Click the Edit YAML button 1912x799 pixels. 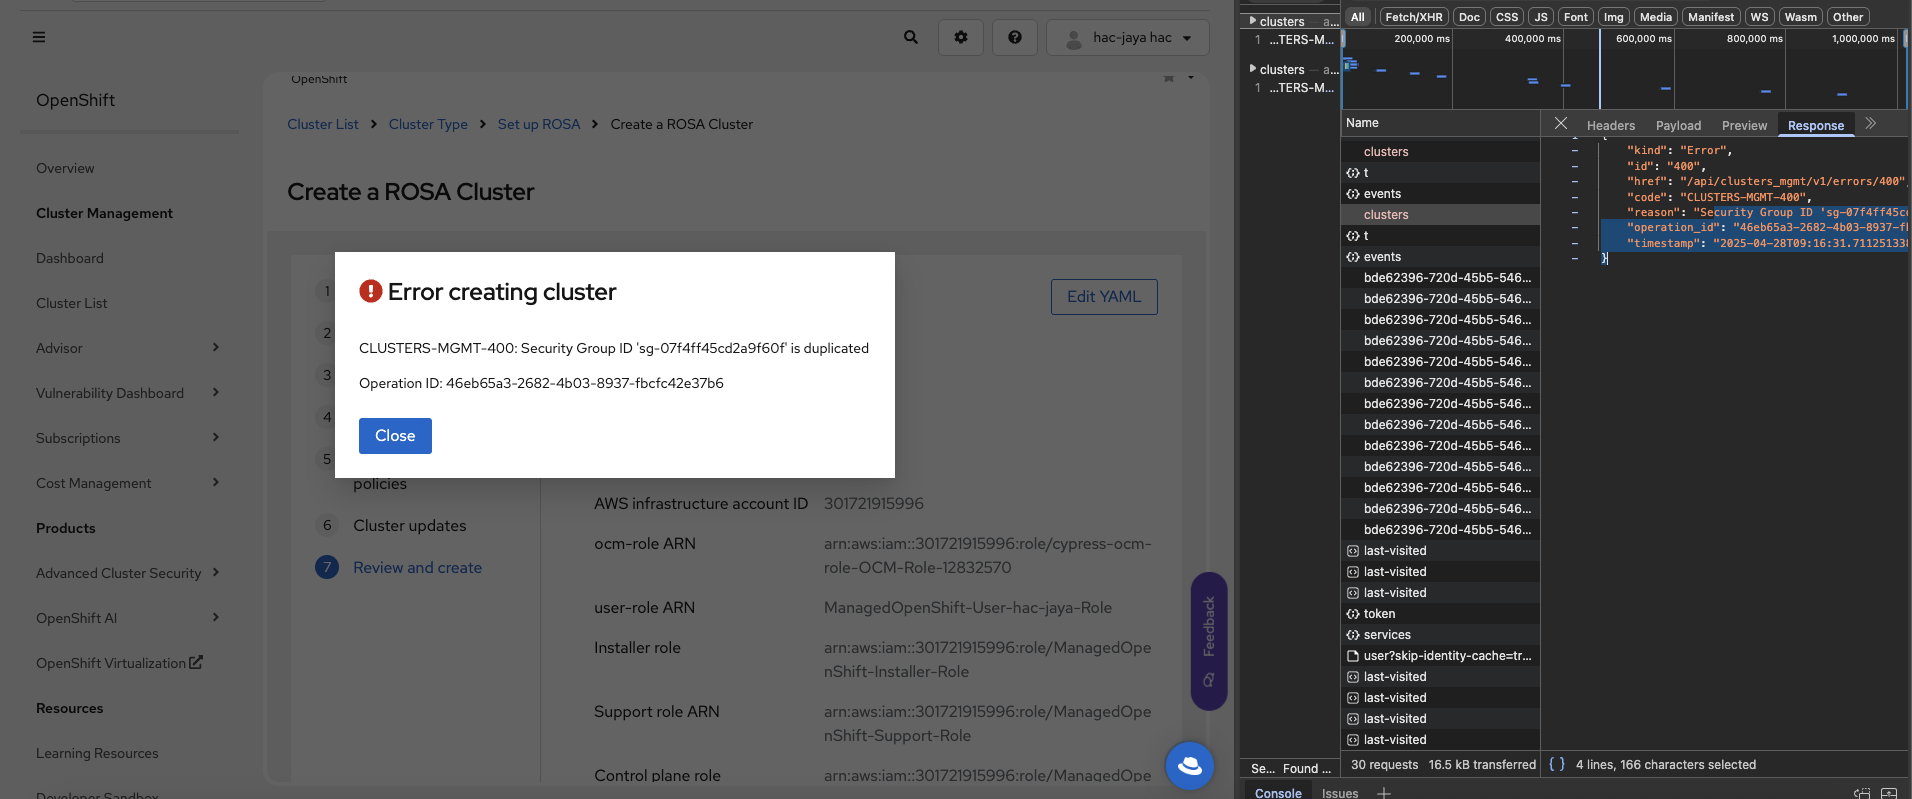pyautogui.click(x=1104, y=297)
